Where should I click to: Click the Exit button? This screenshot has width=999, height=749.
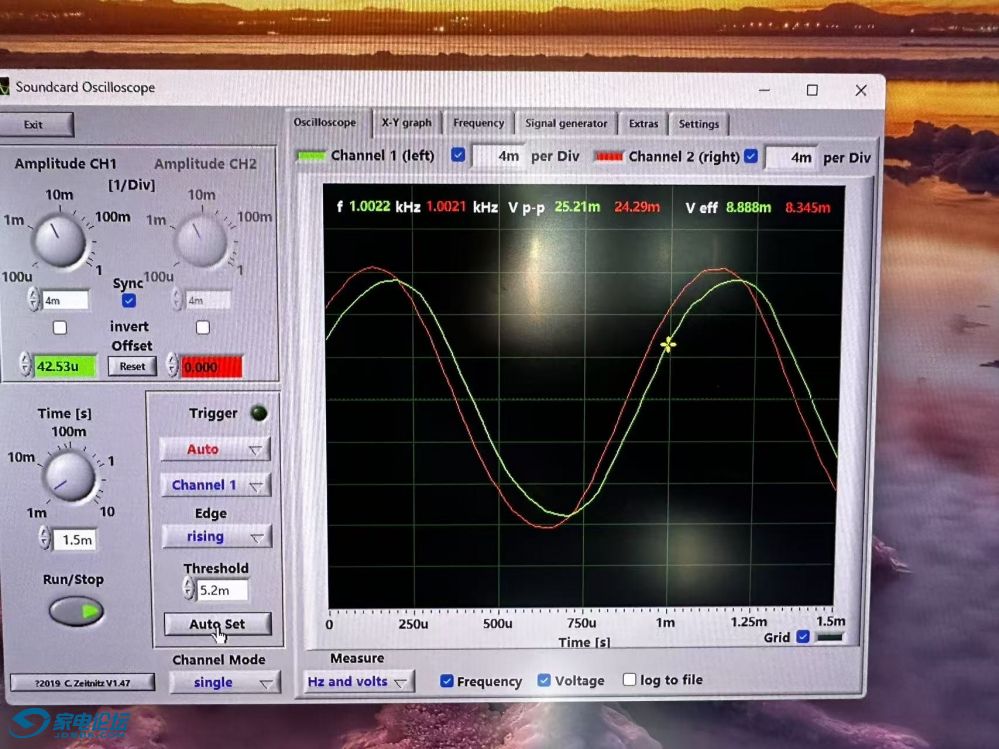point(35,125)
